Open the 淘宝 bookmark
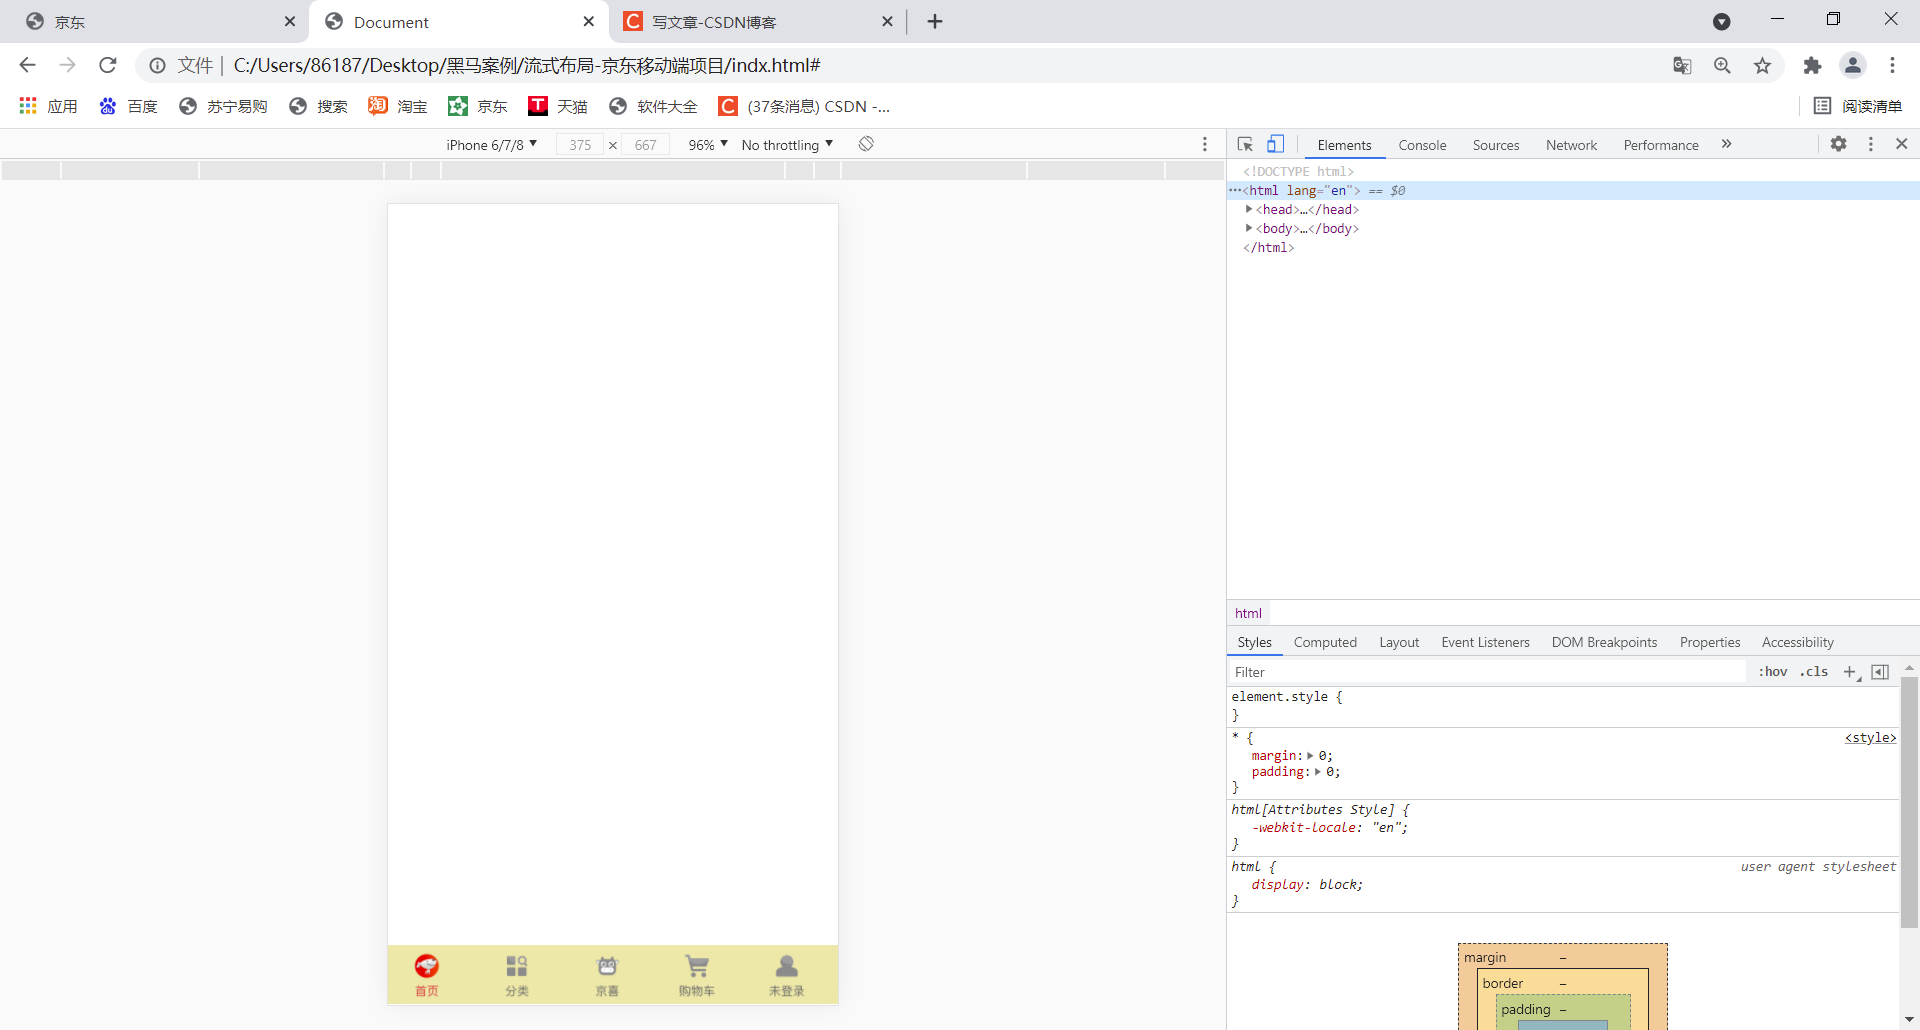Screen dimensions: 1920x1030 tap(398, 106)
